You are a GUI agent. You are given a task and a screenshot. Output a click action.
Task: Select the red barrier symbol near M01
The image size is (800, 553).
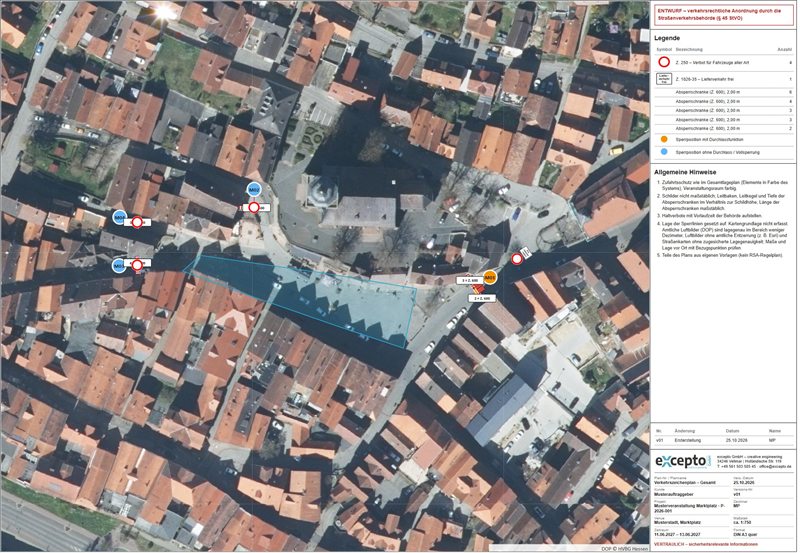point(478,290)
